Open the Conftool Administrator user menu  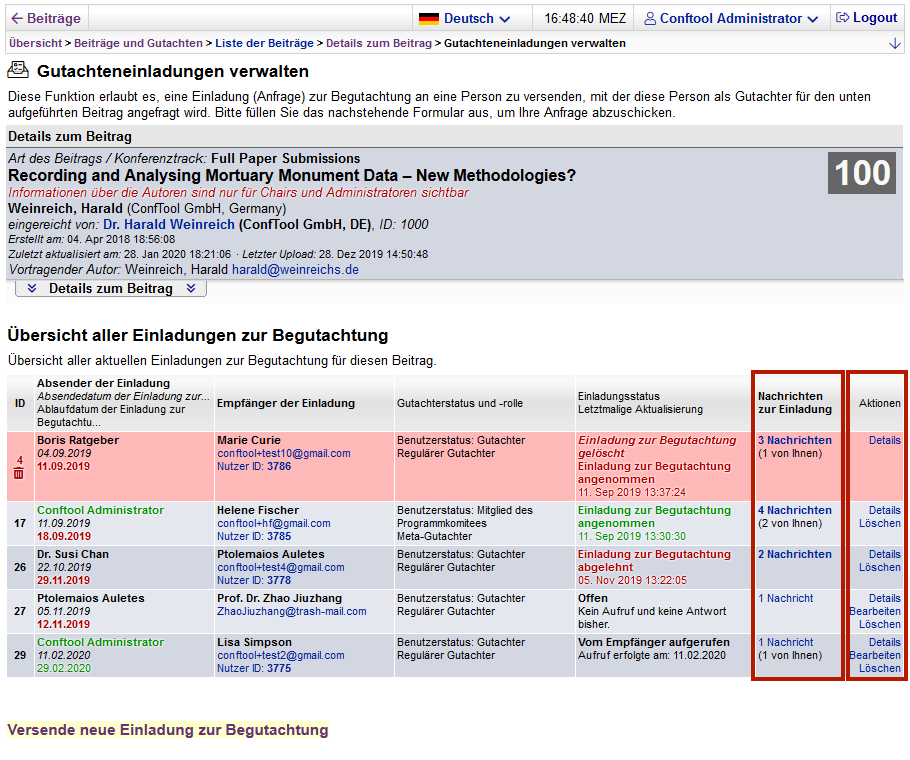click(x=731, y=18)
